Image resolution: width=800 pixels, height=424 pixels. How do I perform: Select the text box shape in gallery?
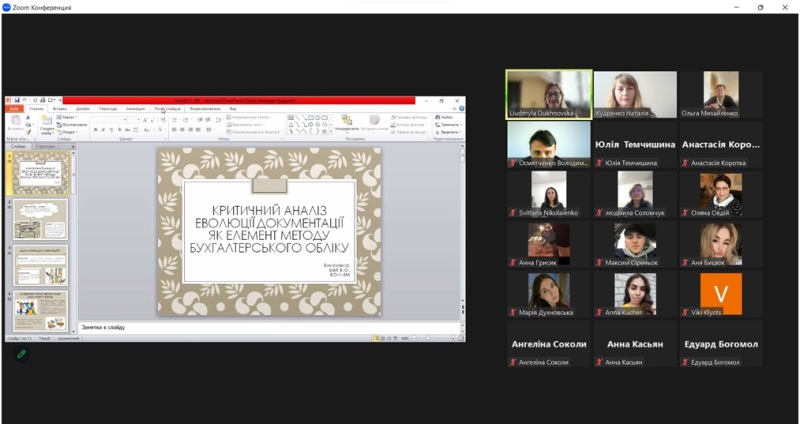pyautogui.click(x=290, y=117)
